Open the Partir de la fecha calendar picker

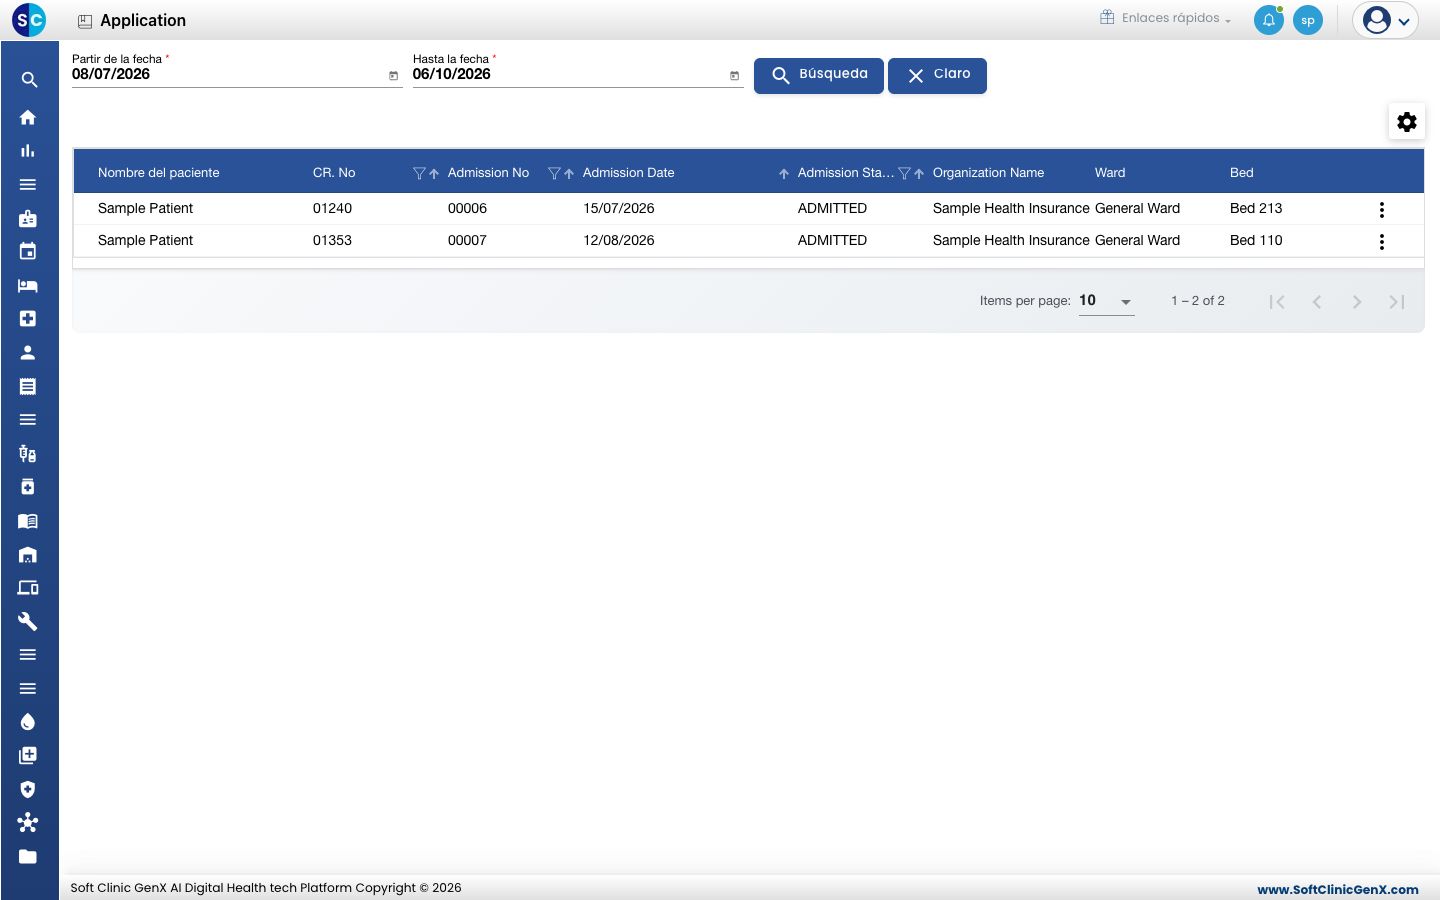pos(393,76)
